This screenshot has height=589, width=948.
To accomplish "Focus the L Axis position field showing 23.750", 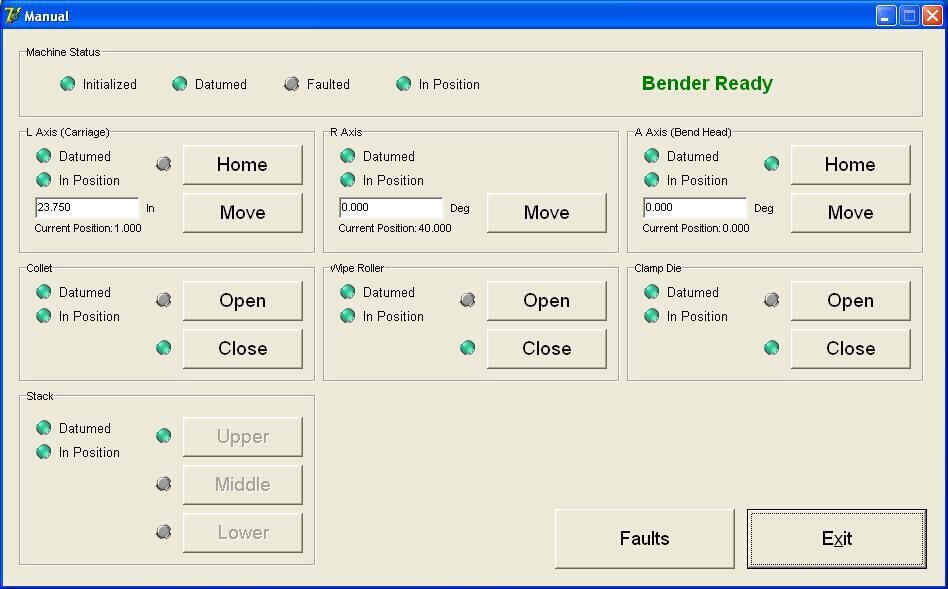I will [87, 207].
